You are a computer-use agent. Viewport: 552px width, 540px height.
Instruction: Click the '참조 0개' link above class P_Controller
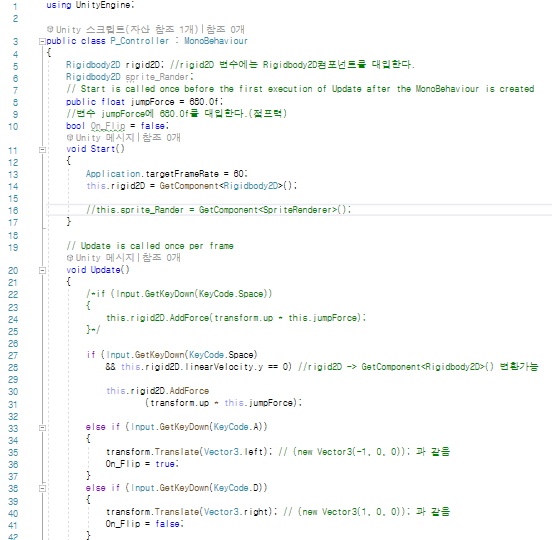(225, 30)
